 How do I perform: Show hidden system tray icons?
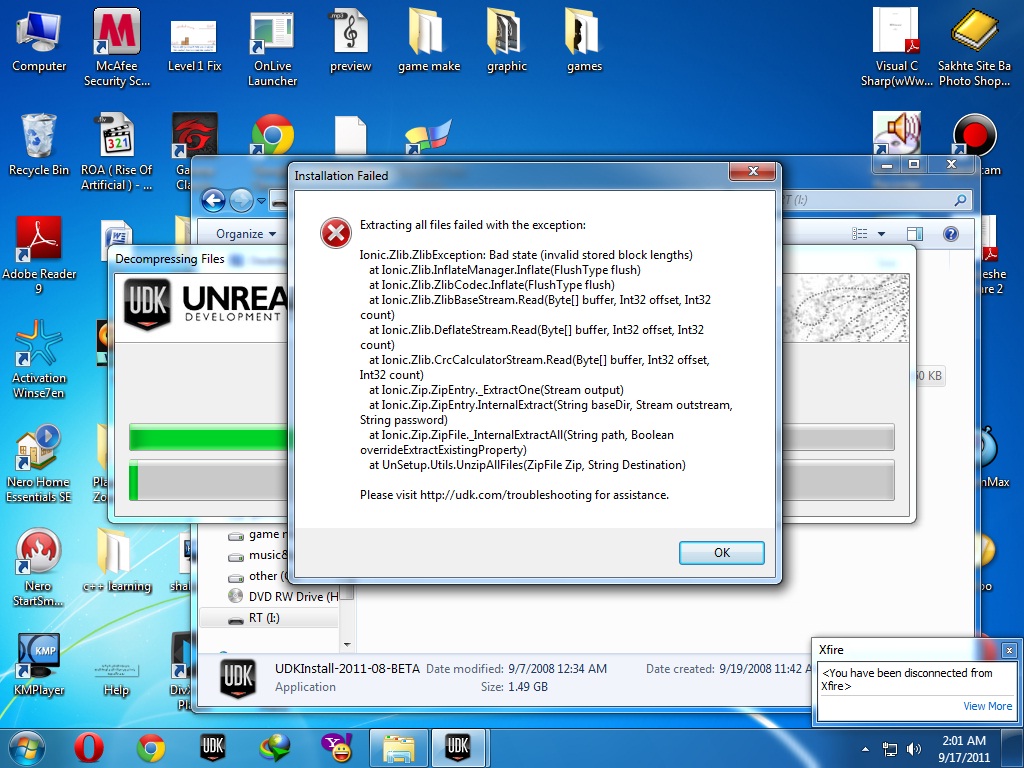pyautogui.click(x=864, y=748)
